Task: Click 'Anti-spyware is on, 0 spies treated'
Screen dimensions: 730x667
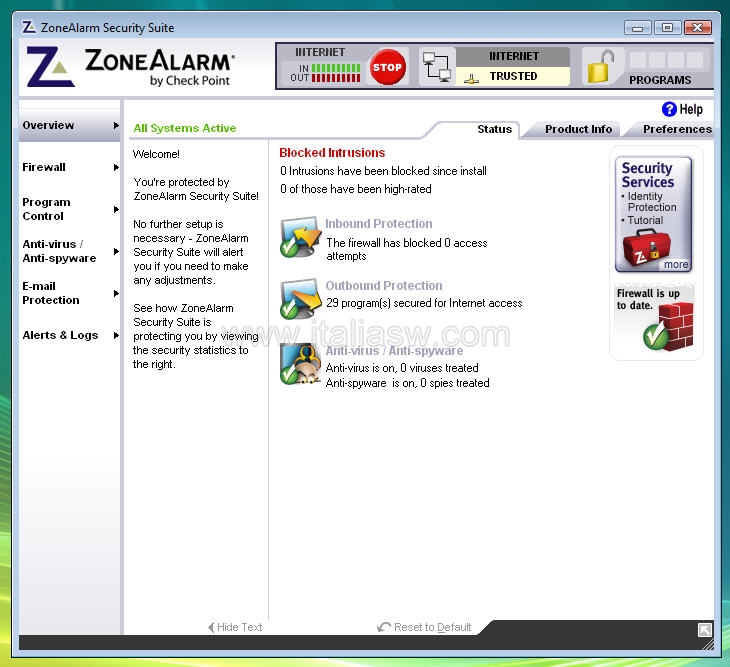Action: pyautogui.click(x=407, y=383)
